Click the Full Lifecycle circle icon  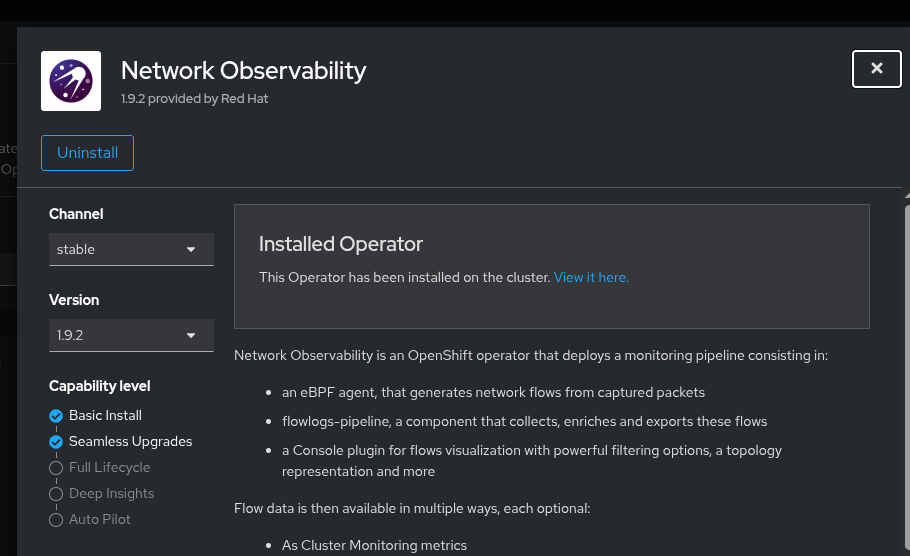coord(56,468)
